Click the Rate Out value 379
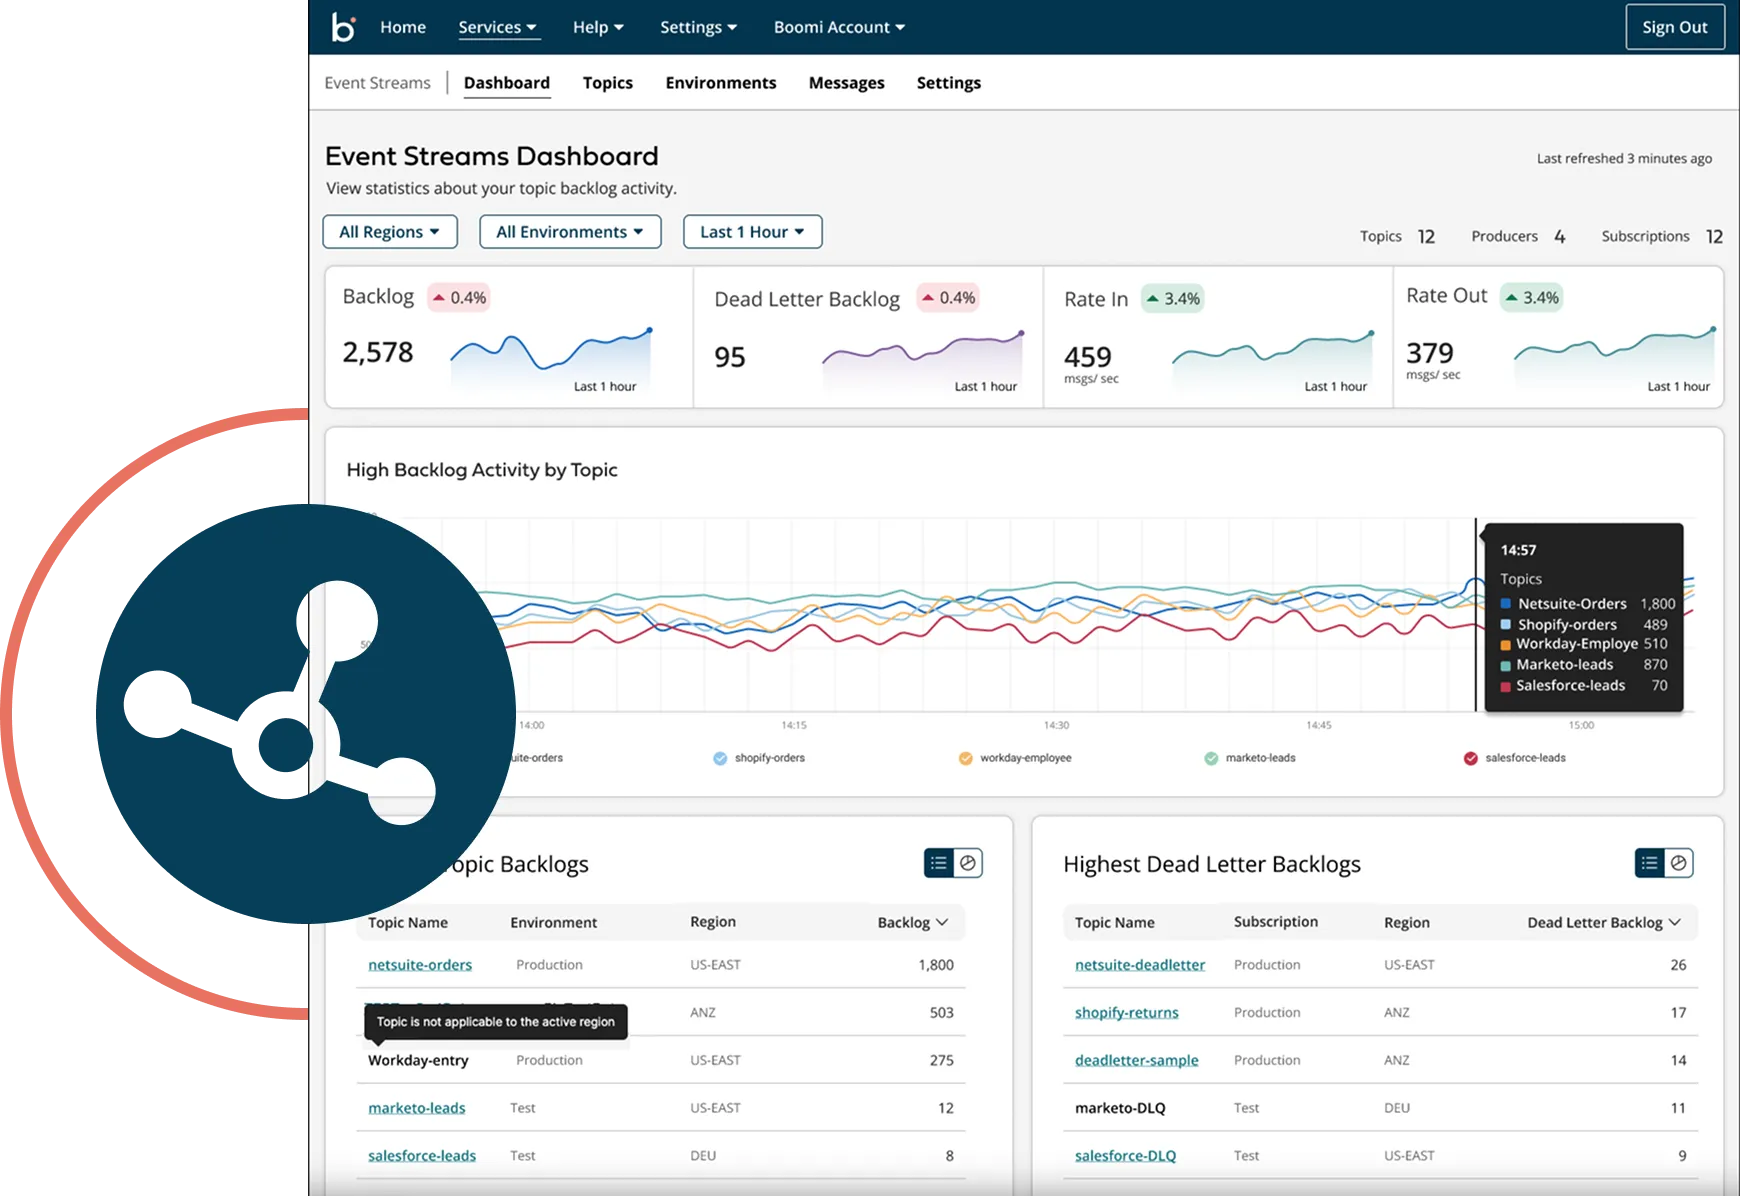1740x1196 pixels. coord(1430,352)
